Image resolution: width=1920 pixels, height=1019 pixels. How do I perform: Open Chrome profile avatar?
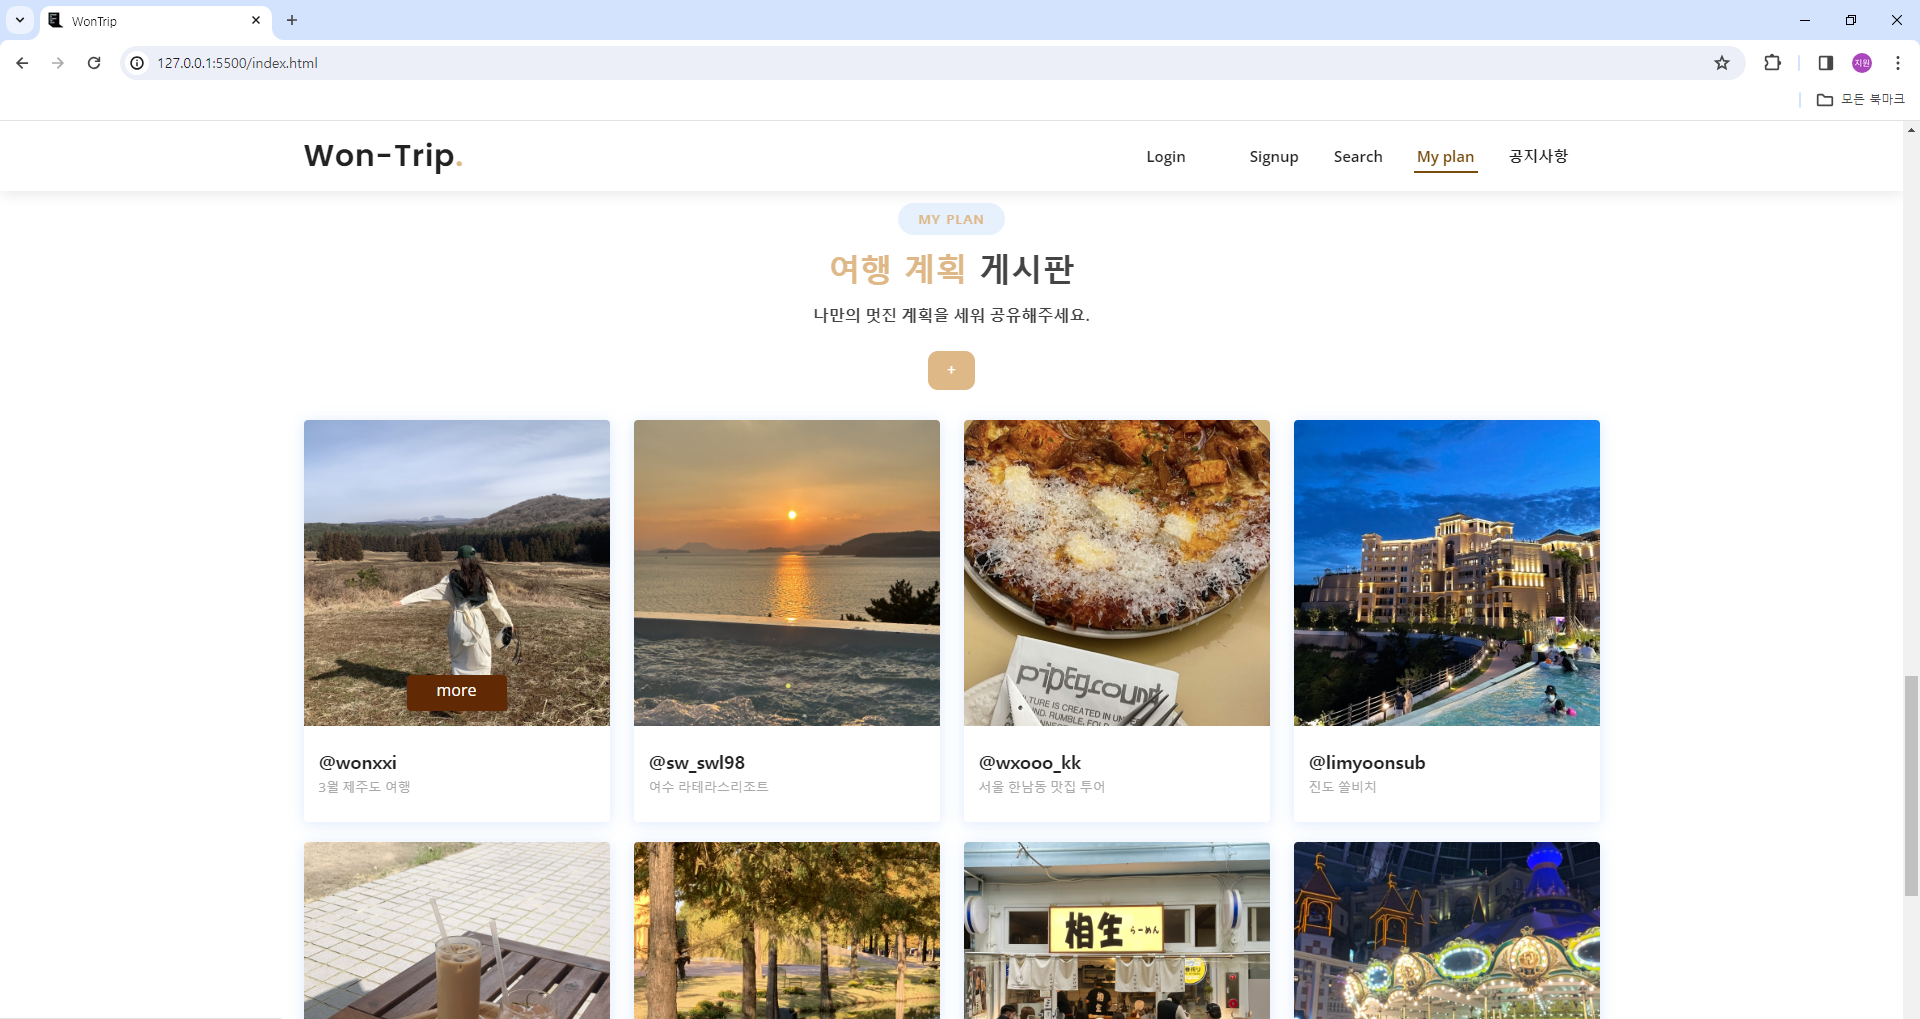[1862, 63]
